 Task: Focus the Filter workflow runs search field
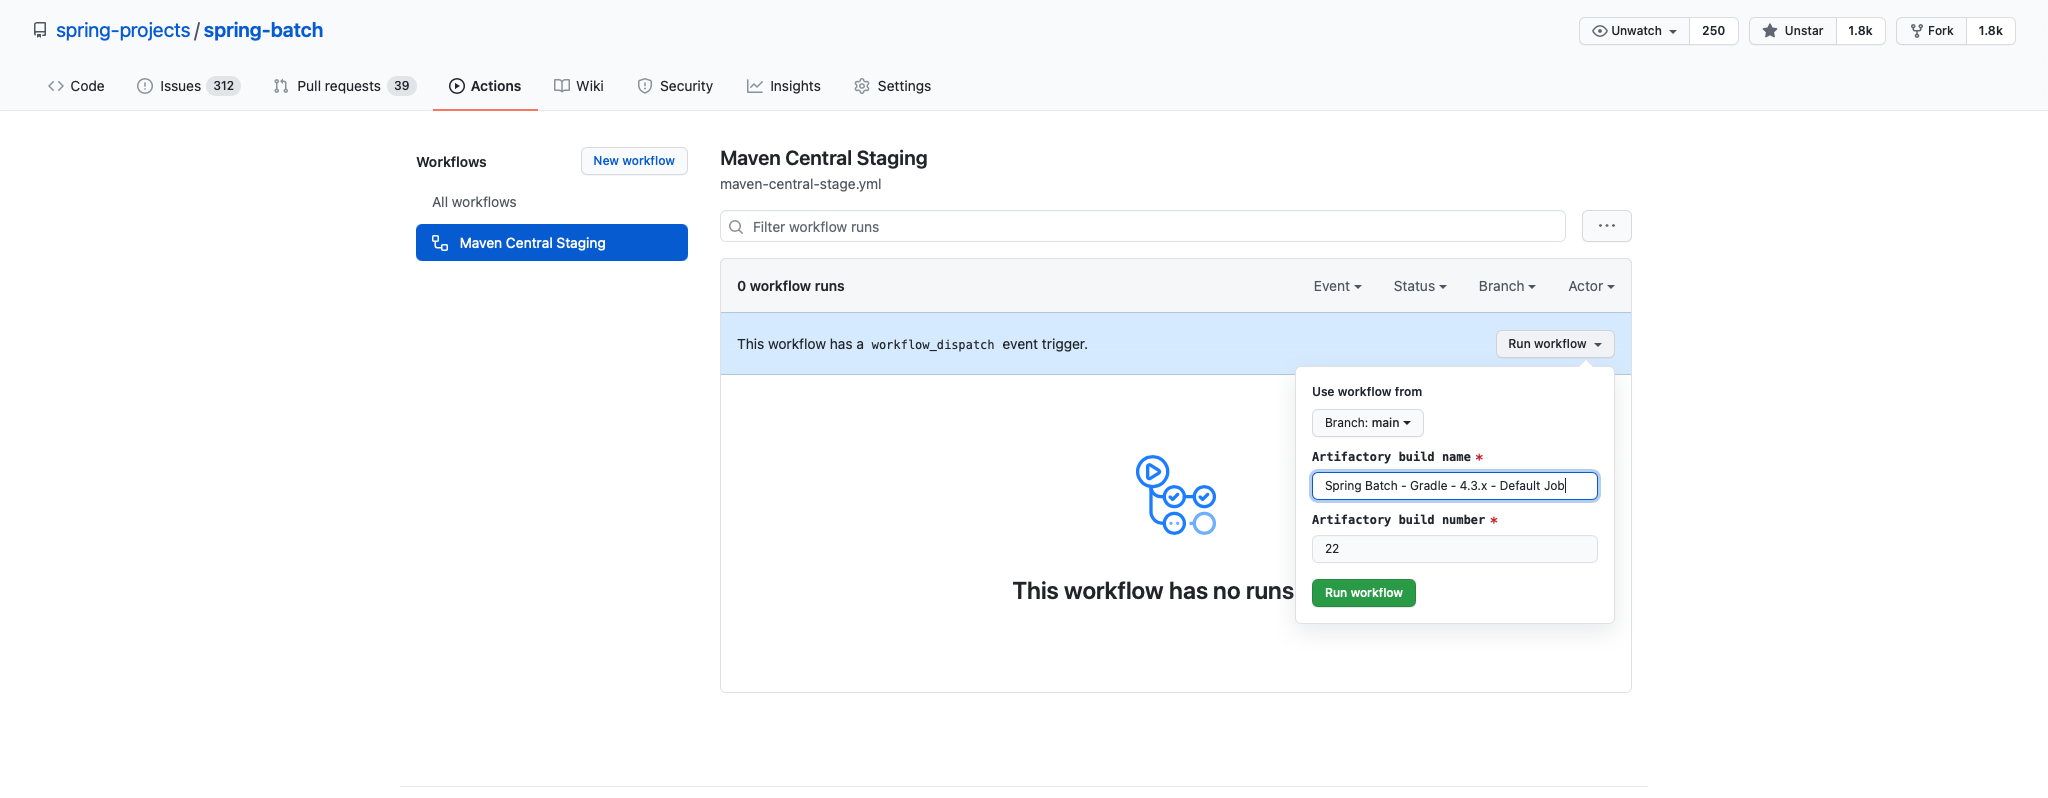1143,227
